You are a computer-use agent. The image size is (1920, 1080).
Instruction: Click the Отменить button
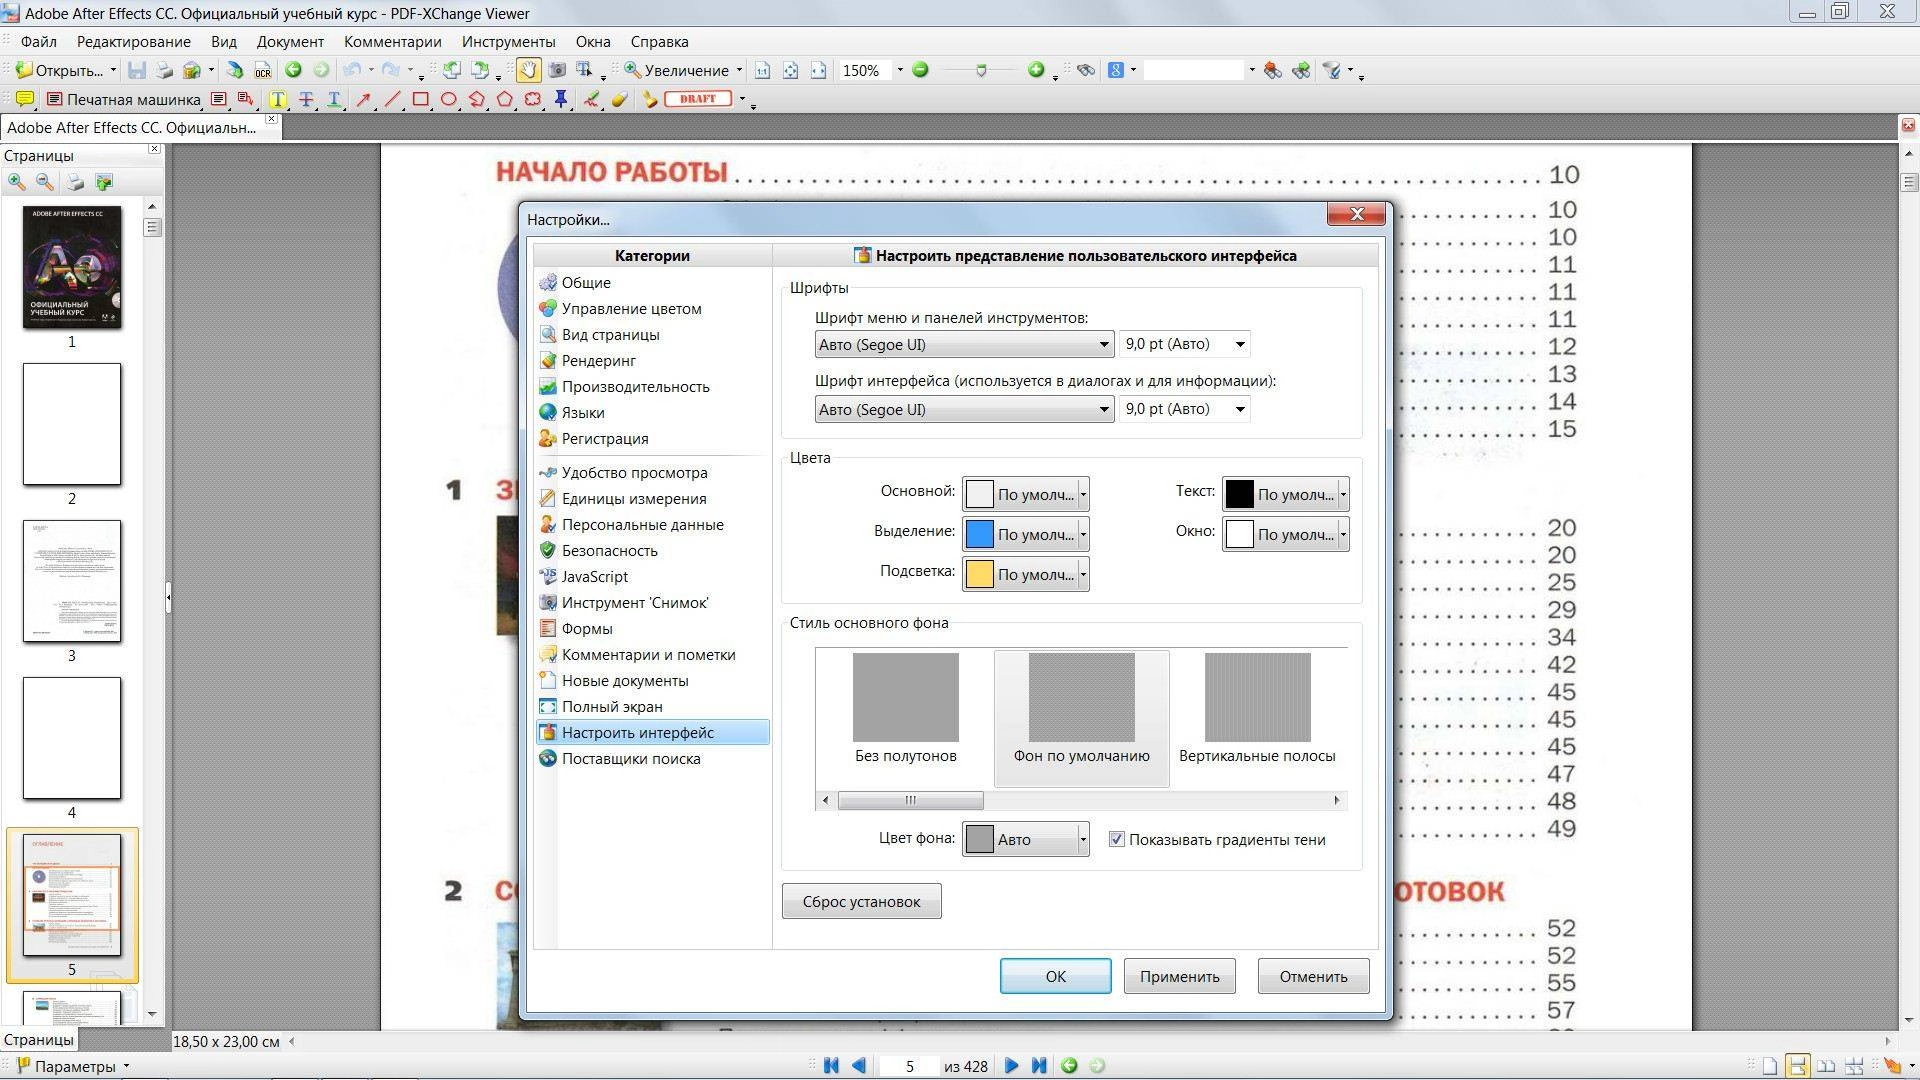click(x=1313, y=977)
